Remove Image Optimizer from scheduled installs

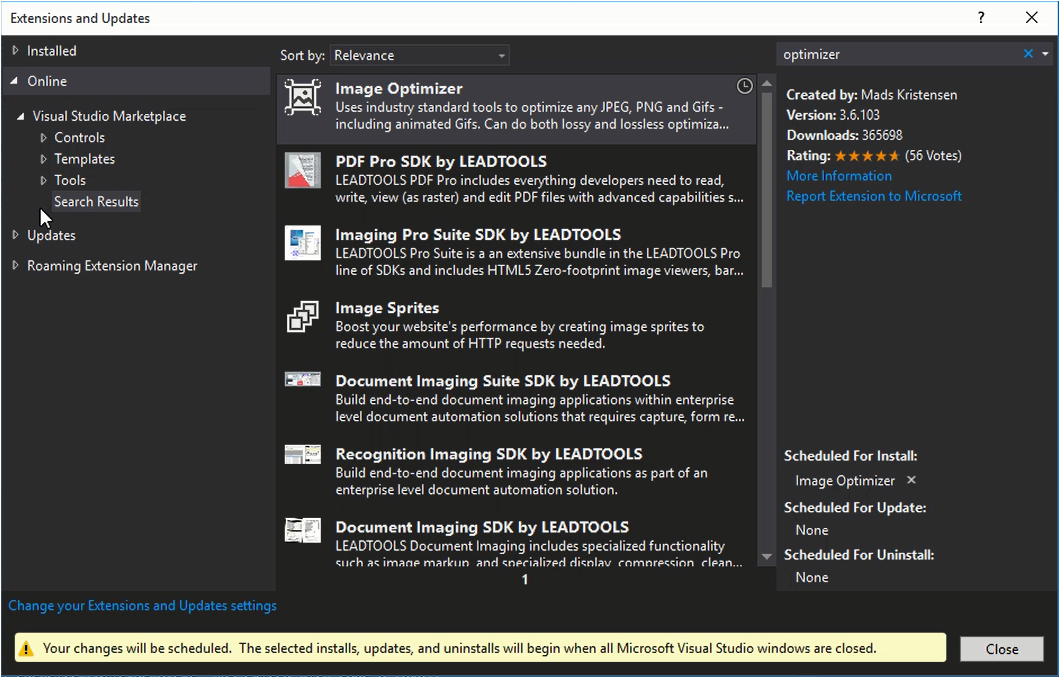click(x=911, y=480)
